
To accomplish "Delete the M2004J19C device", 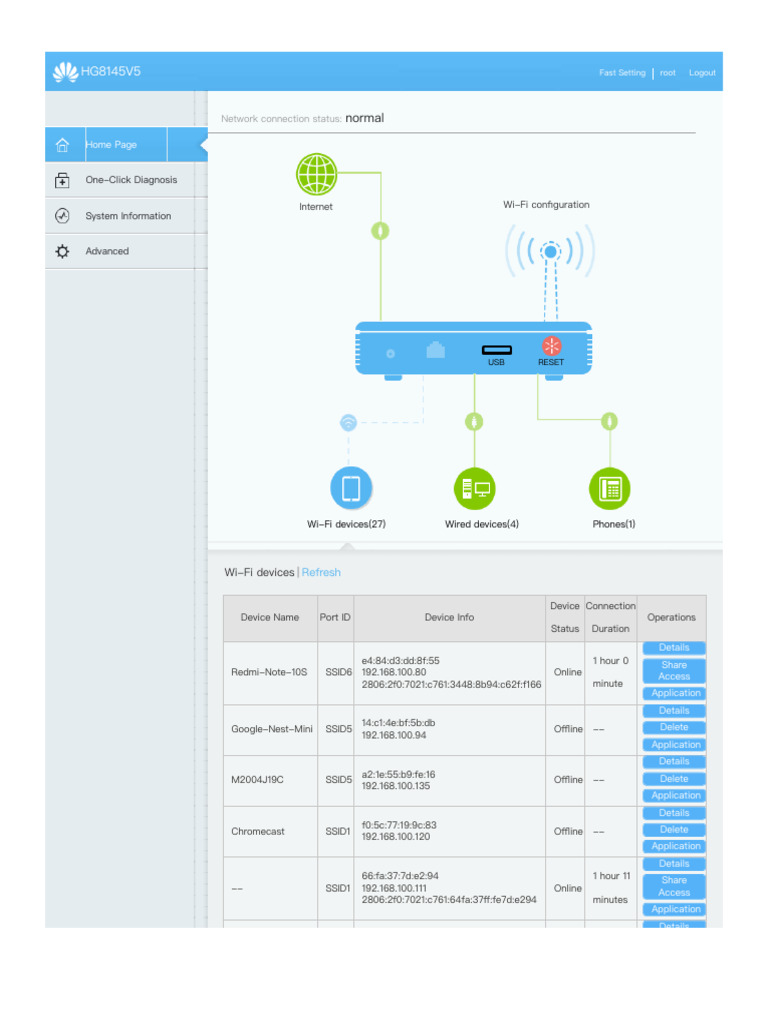I will 674,779.
